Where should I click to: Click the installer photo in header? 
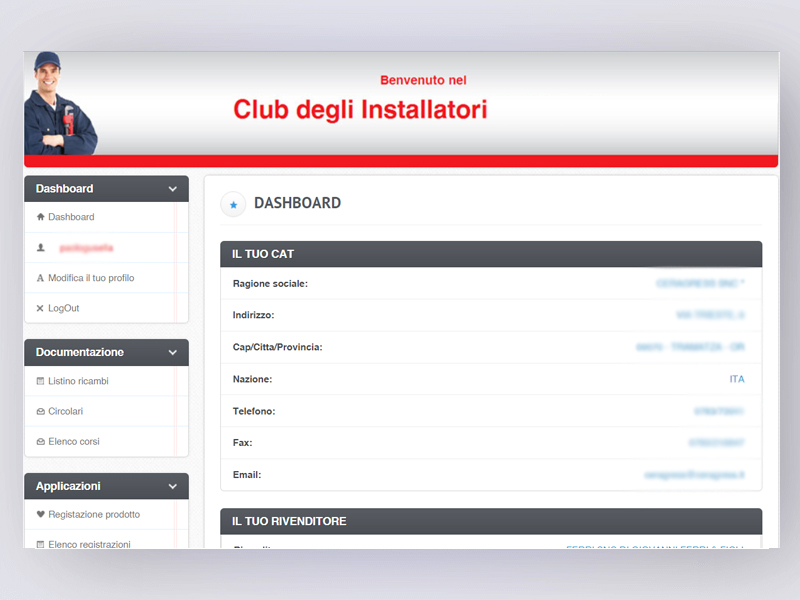[60, 104]
